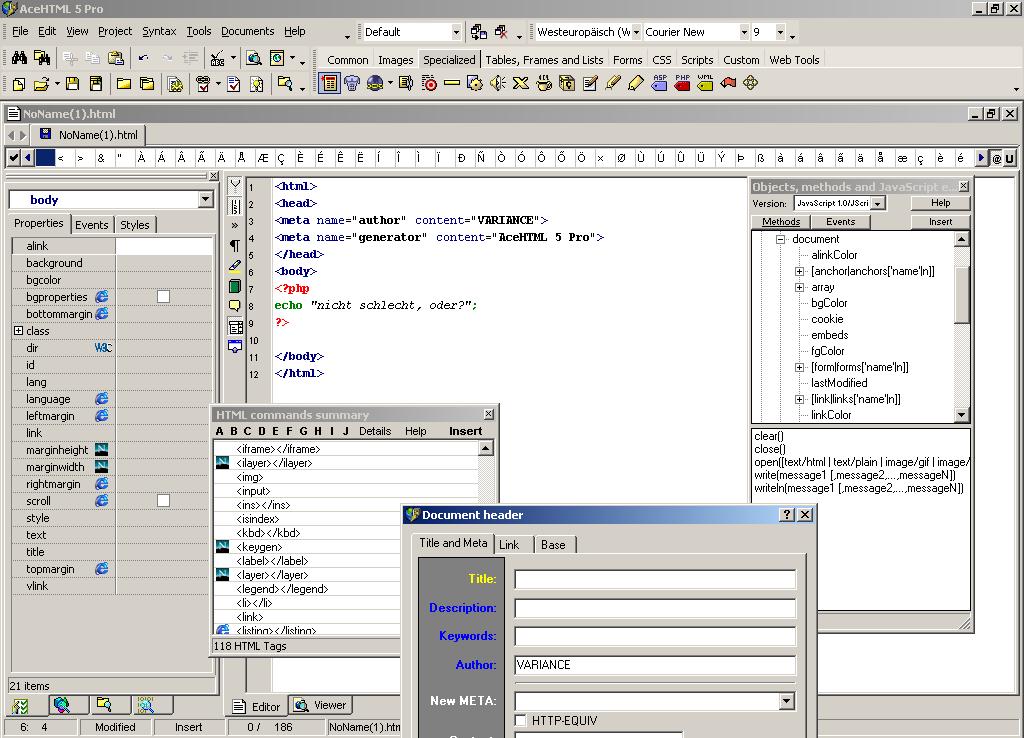Click the spell check ABC icon
Image resolution: width=1024 pixels, height=738 pixels.
(x=218, y=58)
